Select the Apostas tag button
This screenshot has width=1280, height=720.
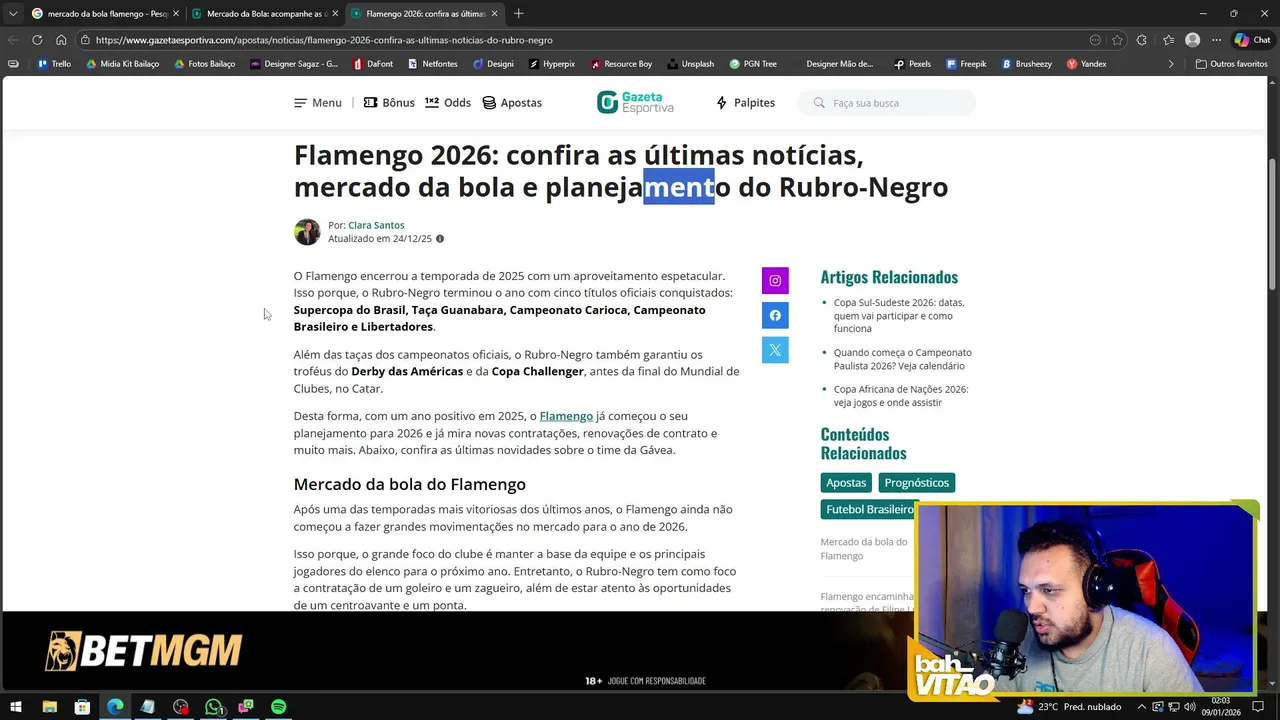tap(846, 483)
